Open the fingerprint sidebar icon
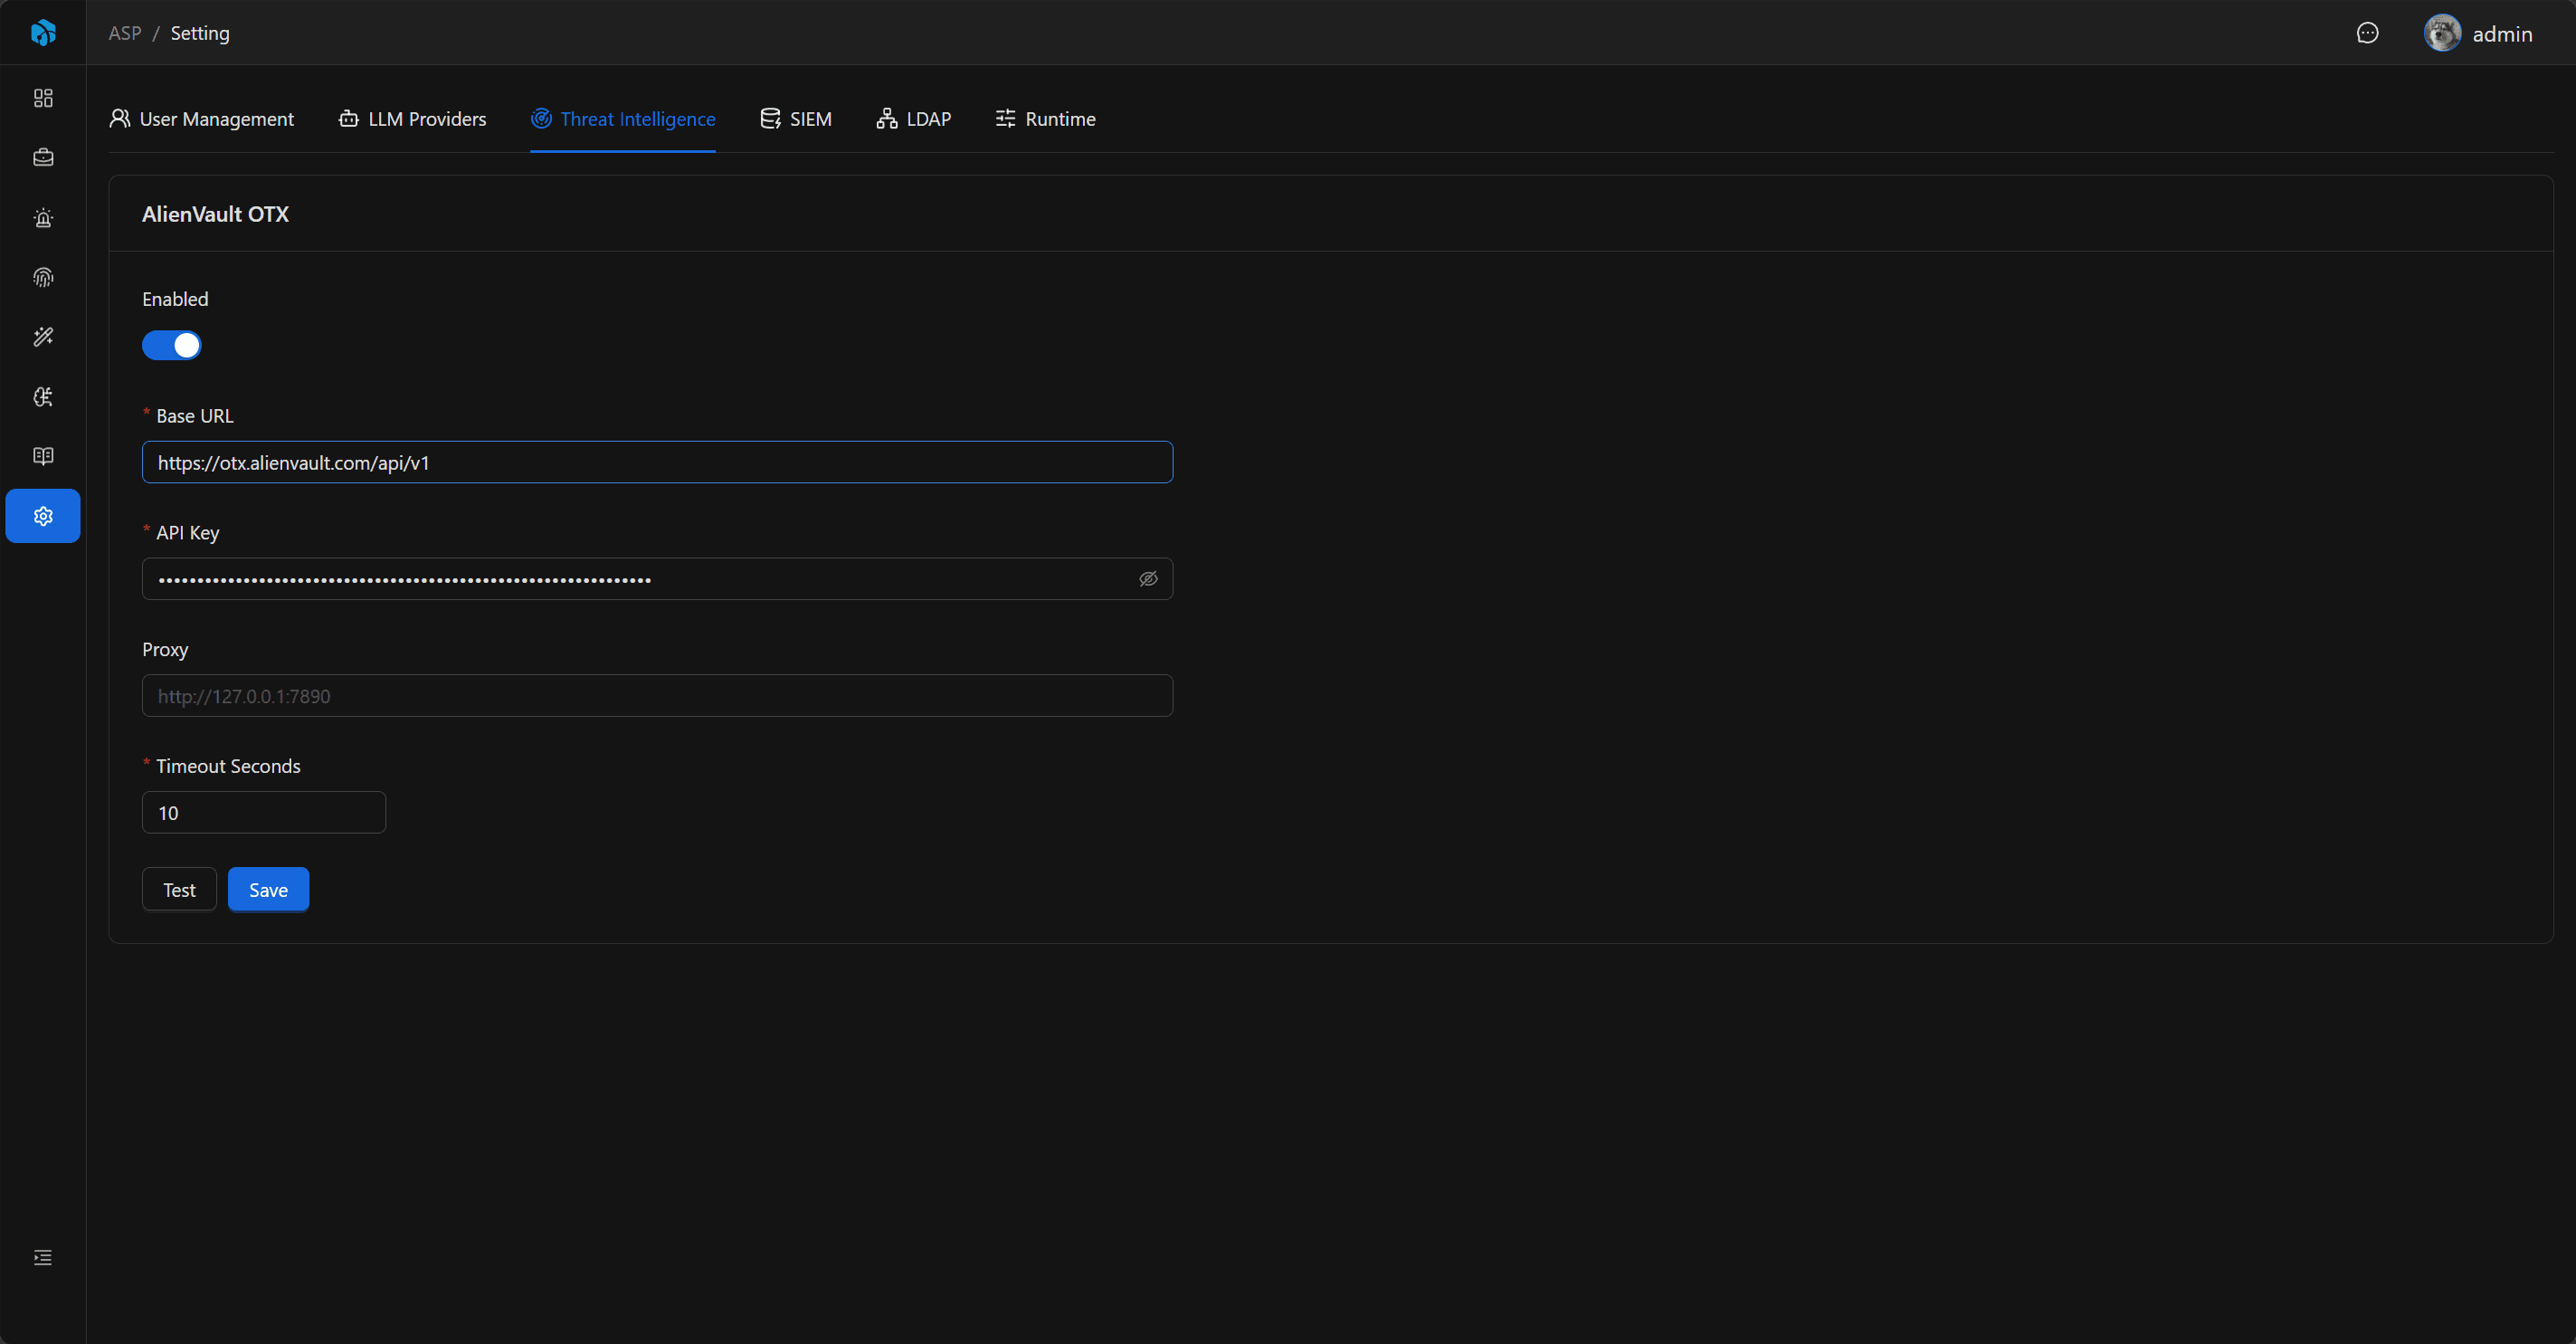The height and width of the screenshot is (1344, 2576). (x=43, y=277)
